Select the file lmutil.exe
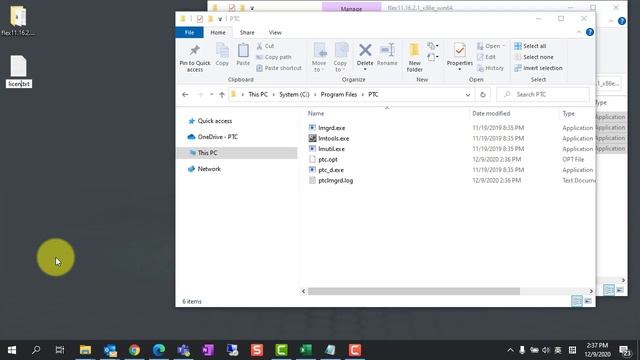 pos(331,149)
